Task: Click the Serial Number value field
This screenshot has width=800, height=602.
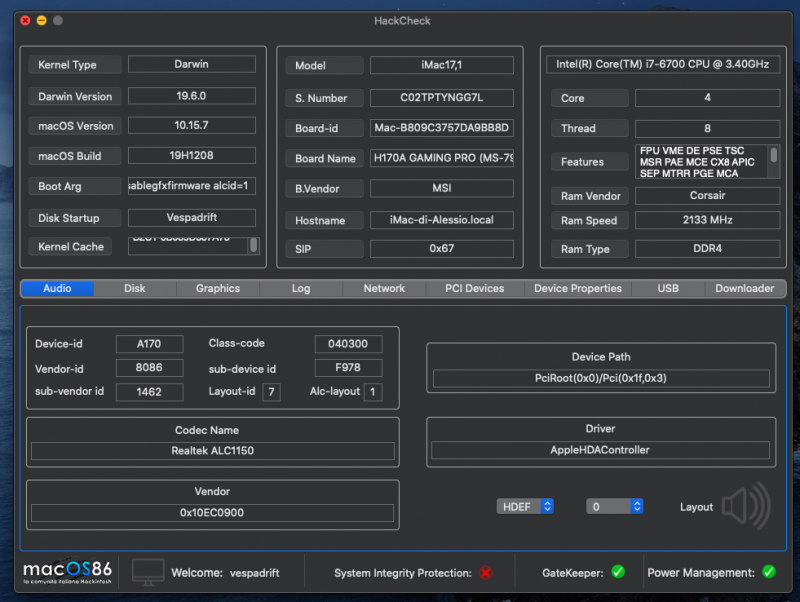Action: coord(441,98)
